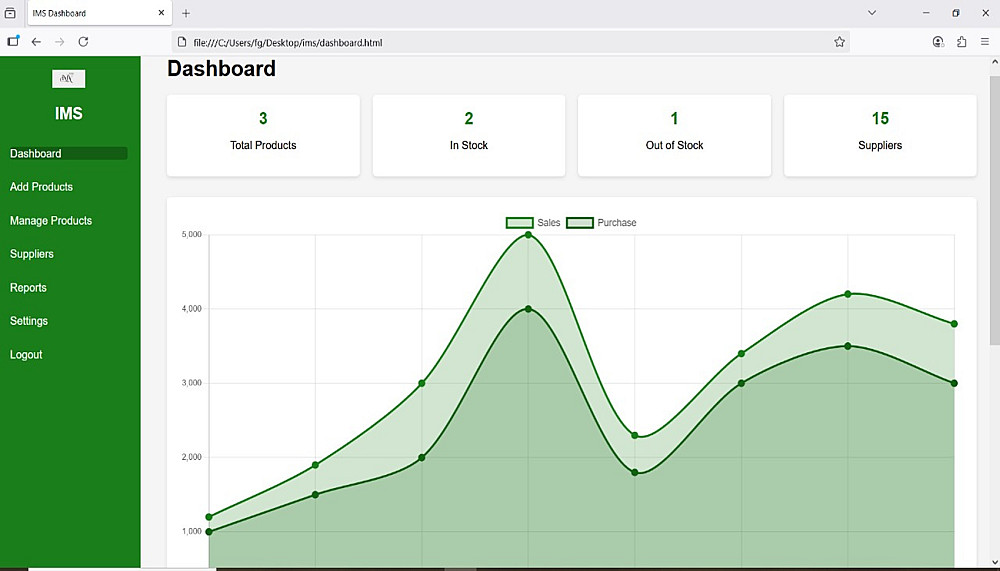Navigate to Add Products
1000x571 pixels.
click(x=41, y=187)
